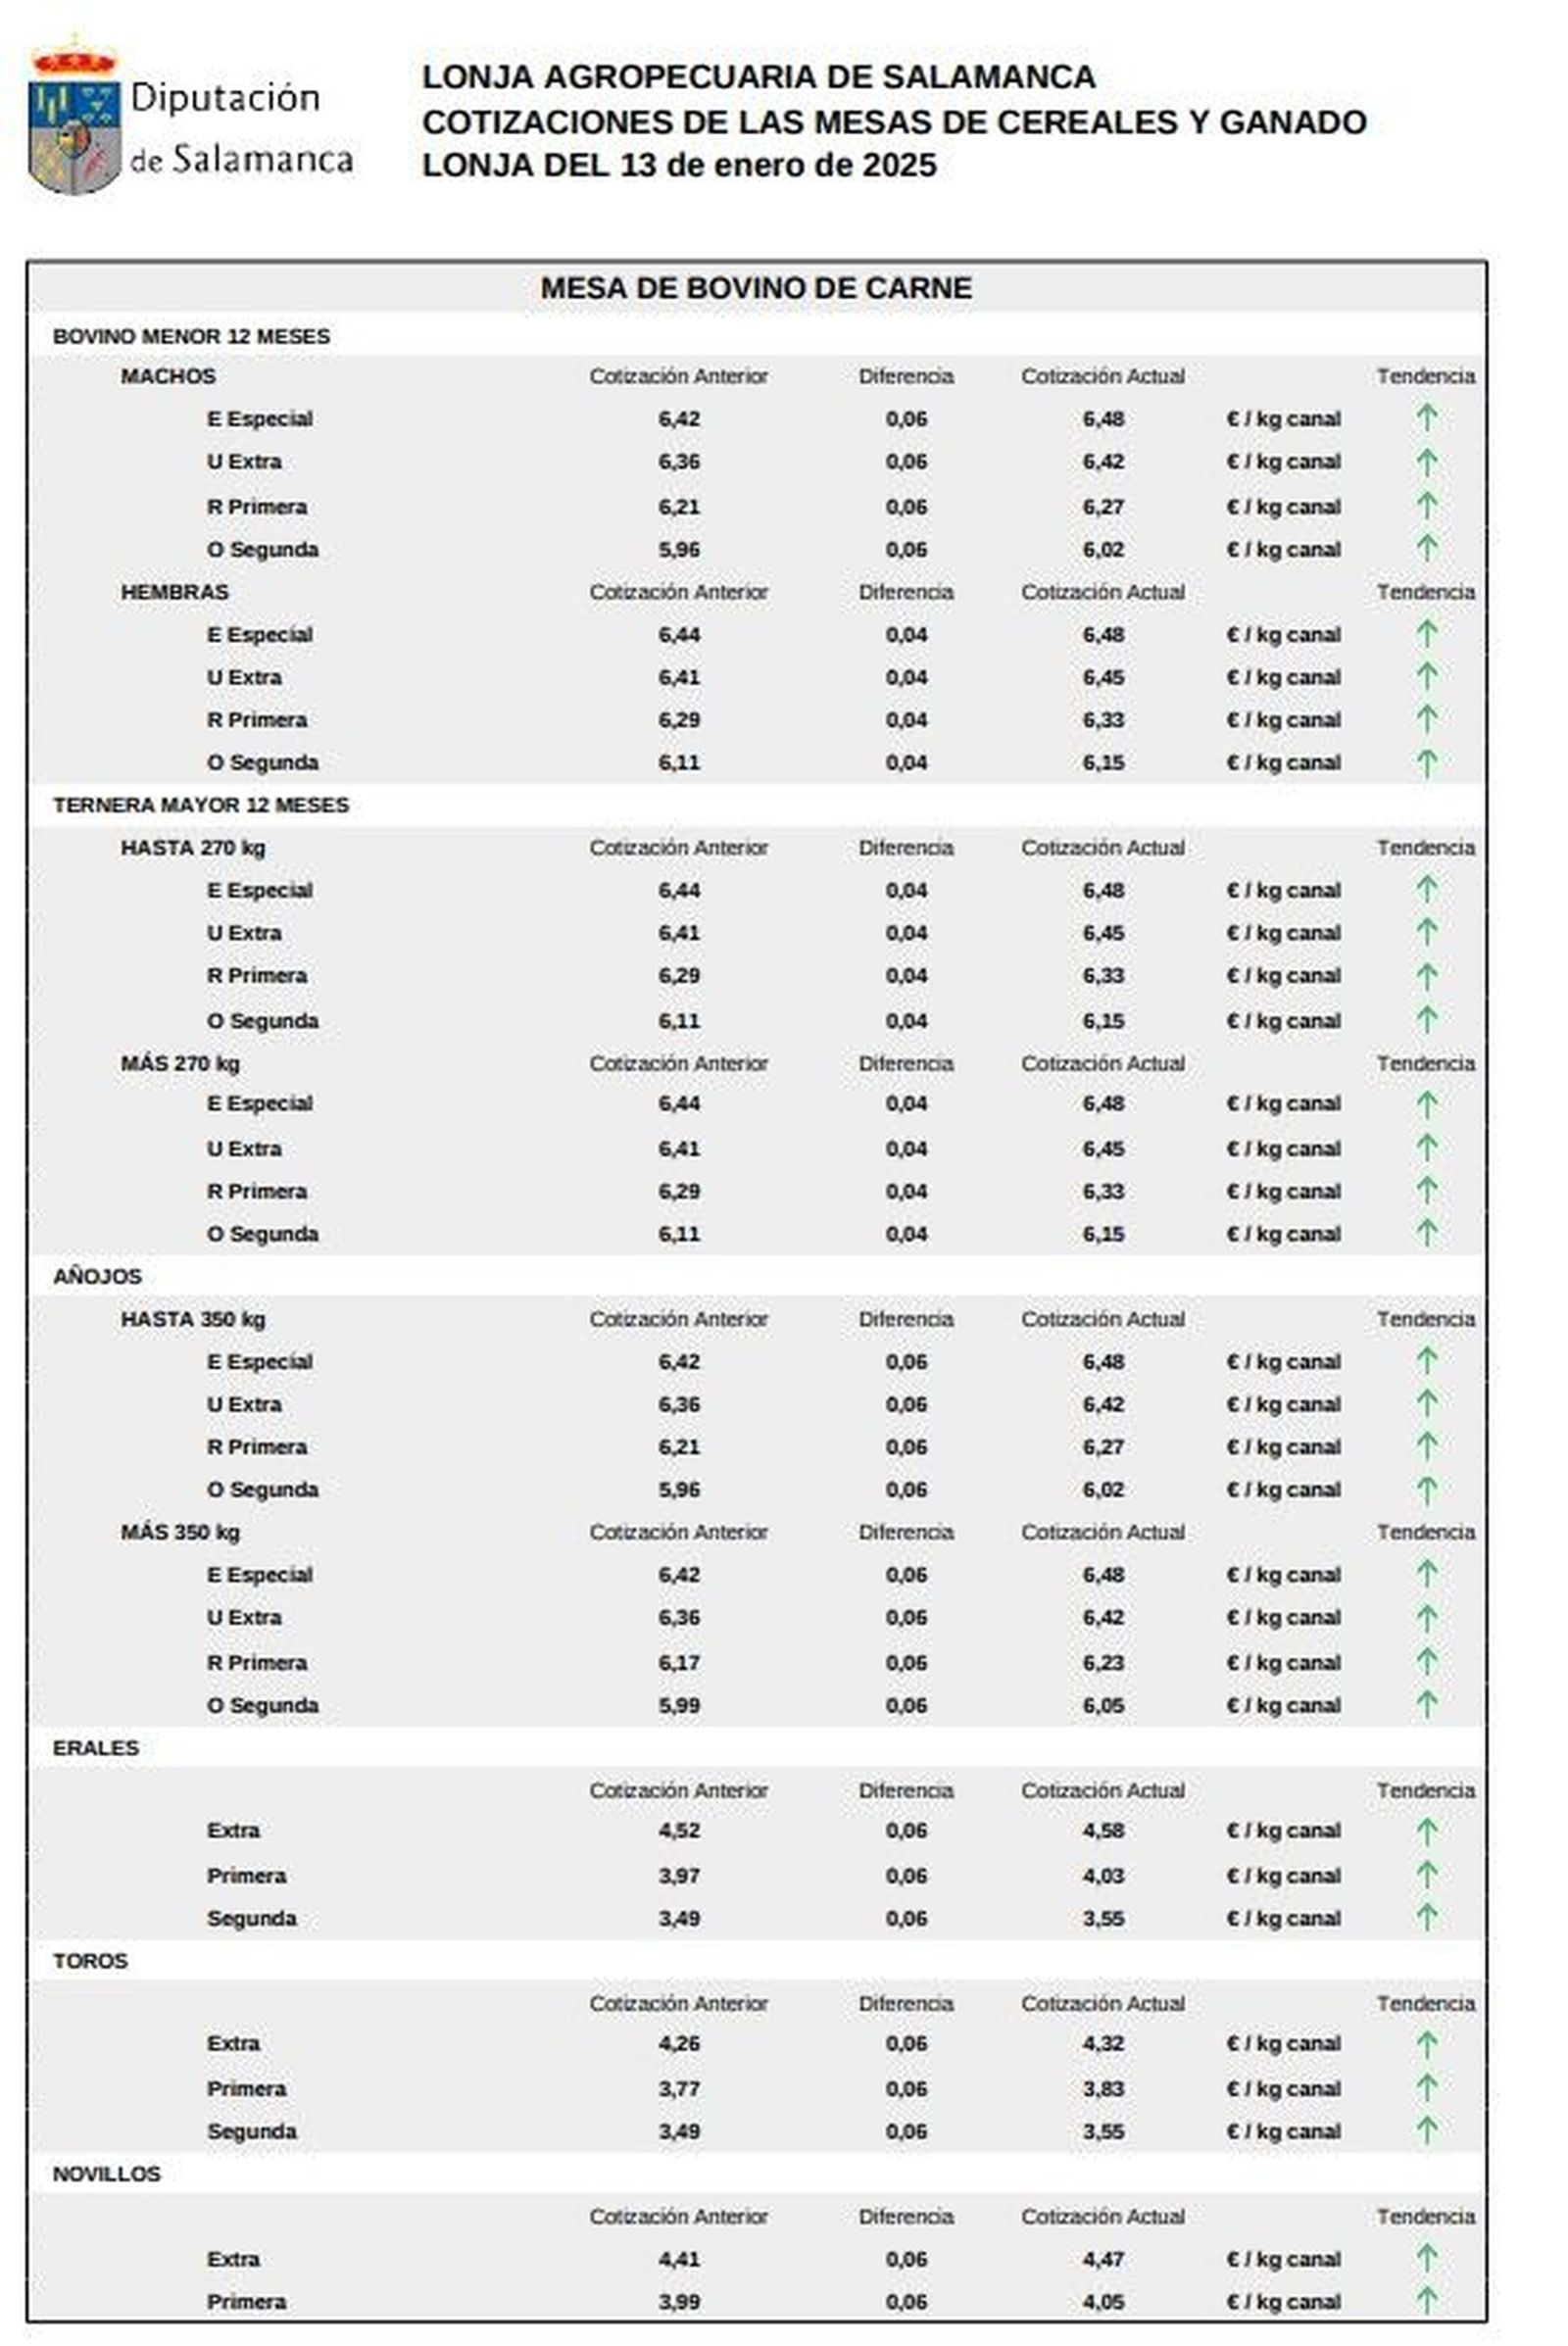Click the BOVINO MENOR 12 MESES section heading

click(191, 336)
